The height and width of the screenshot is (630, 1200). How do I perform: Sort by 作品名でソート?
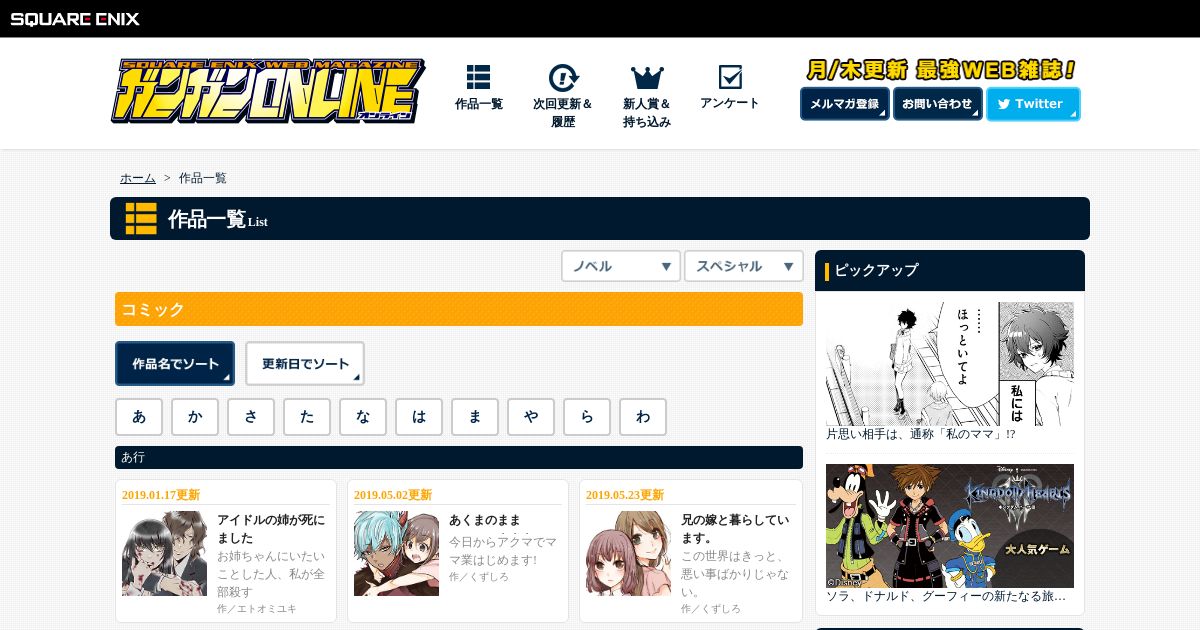pyautogui.click(x=175, y=363)
